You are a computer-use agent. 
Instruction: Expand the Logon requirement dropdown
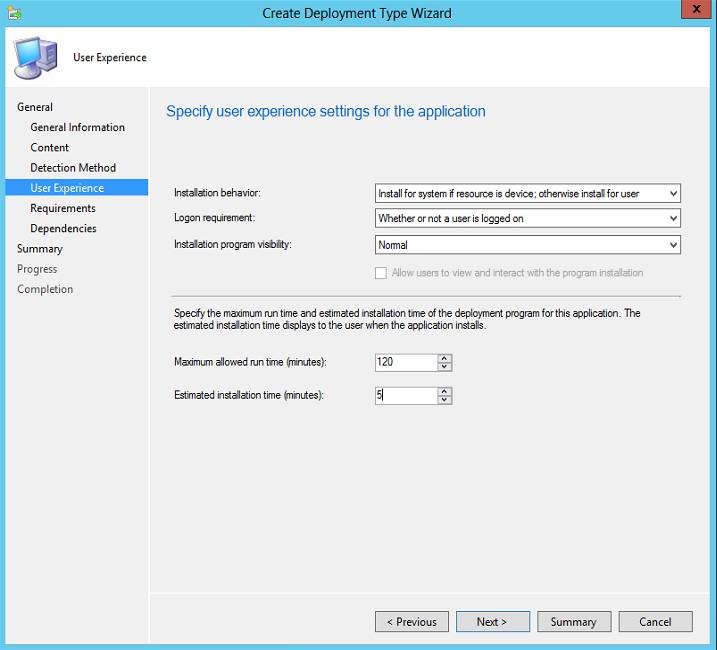[x=527, y=218]
